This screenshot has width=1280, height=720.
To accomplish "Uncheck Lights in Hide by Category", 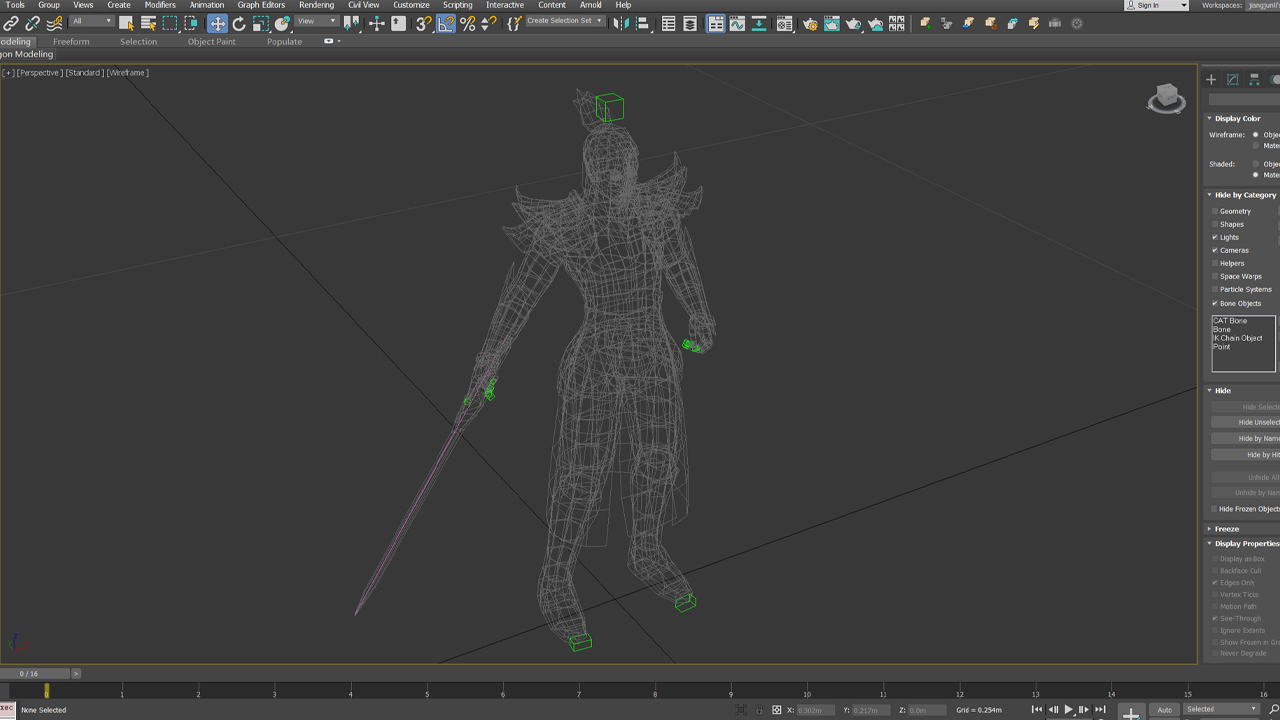I will click(x=1216, y=237).
